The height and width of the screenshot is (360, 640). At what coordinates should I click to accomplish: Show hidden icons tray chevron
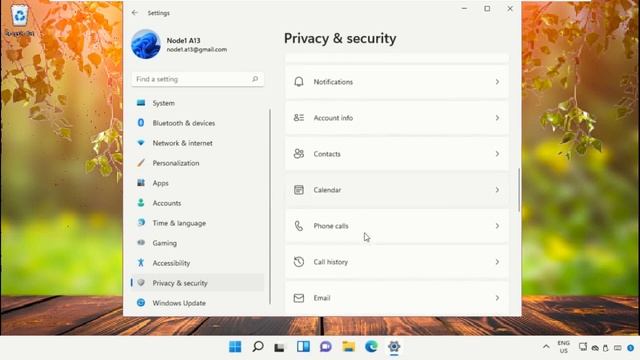546,347
